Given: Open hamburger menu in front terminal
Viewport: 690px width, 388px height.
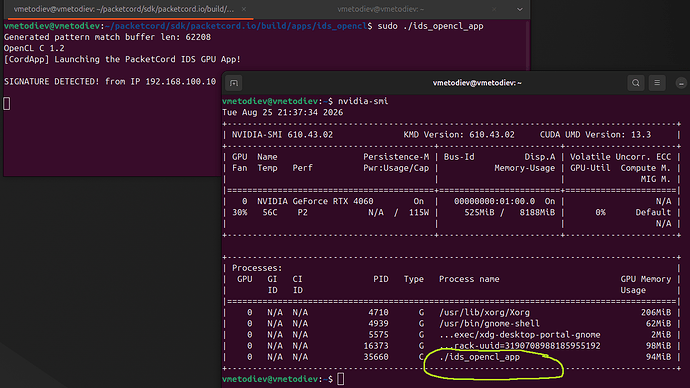Looking at the screenshot, I should (x=657, y=83).
